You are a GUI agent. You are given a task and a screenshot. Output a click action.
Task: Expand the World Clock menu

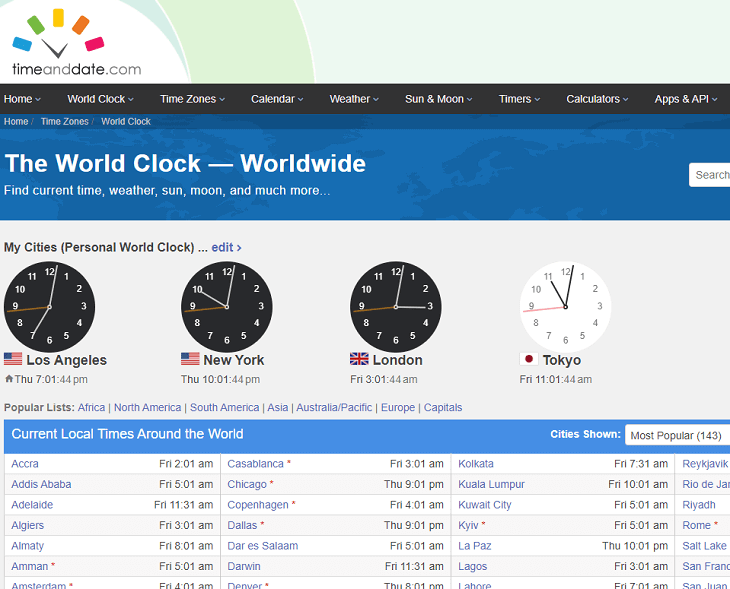click(100, 99)
